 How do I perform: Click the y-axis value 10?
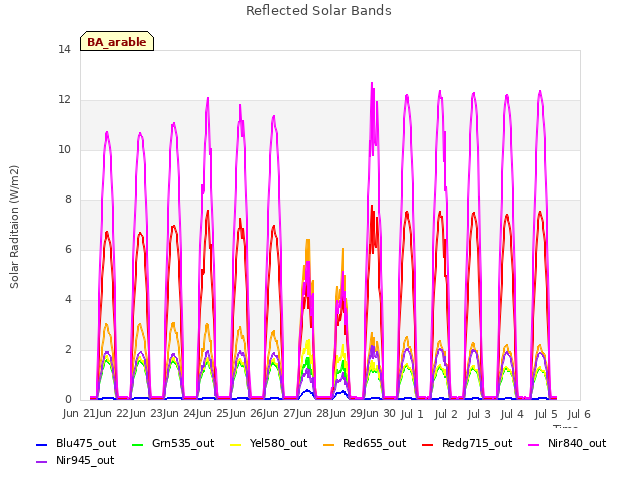(x=64, y=149)
